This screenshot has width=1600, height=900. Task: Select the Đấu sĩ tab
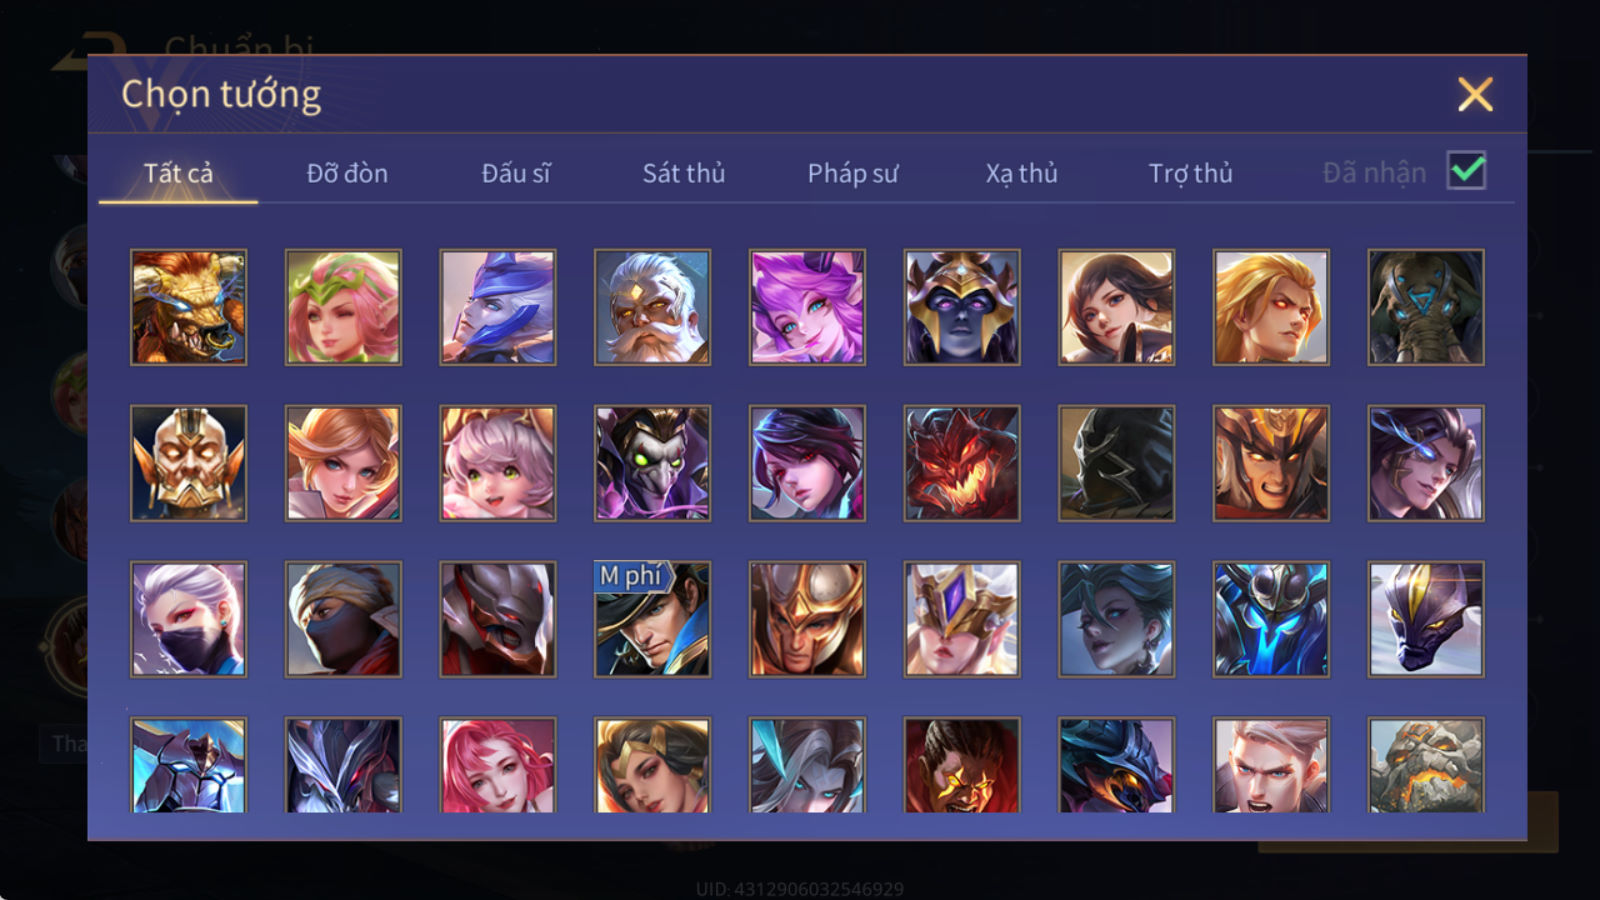click(516, 173)
